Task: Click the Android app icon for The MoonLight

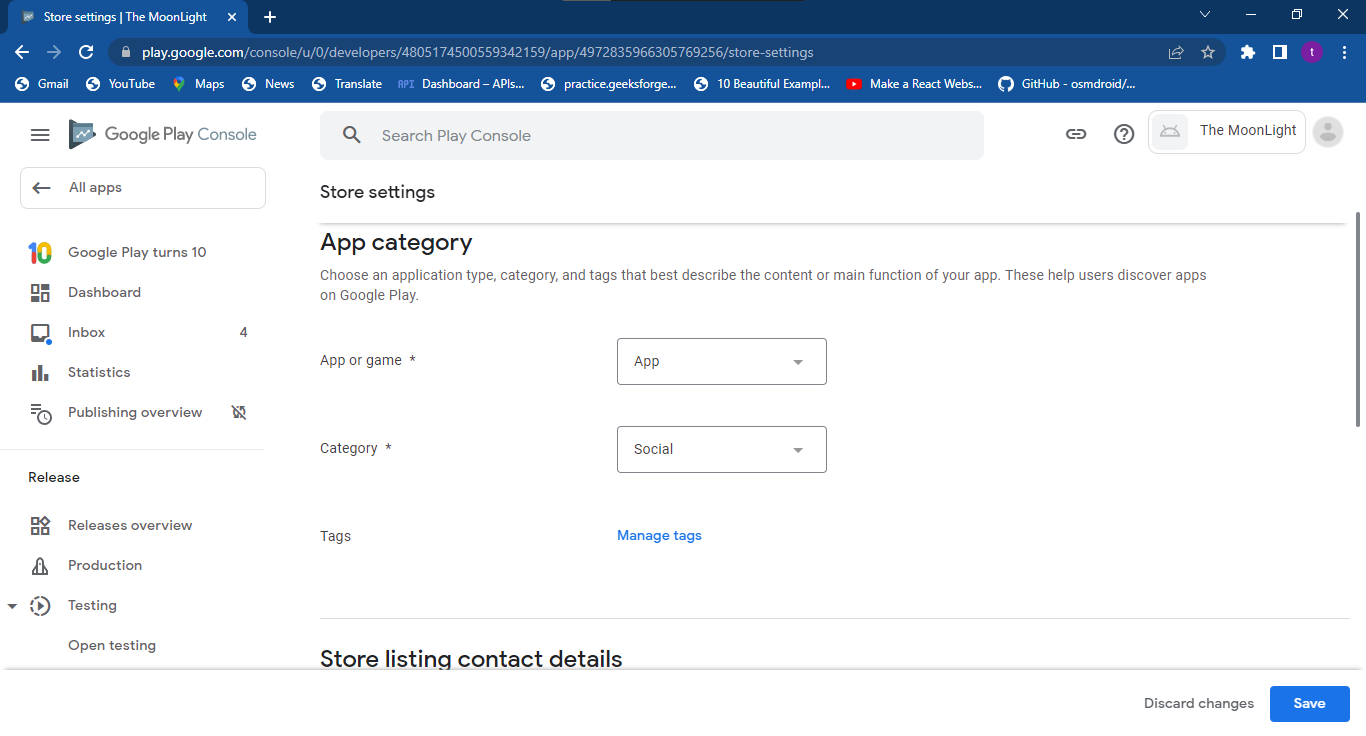Action: (x=1170, y=131)
